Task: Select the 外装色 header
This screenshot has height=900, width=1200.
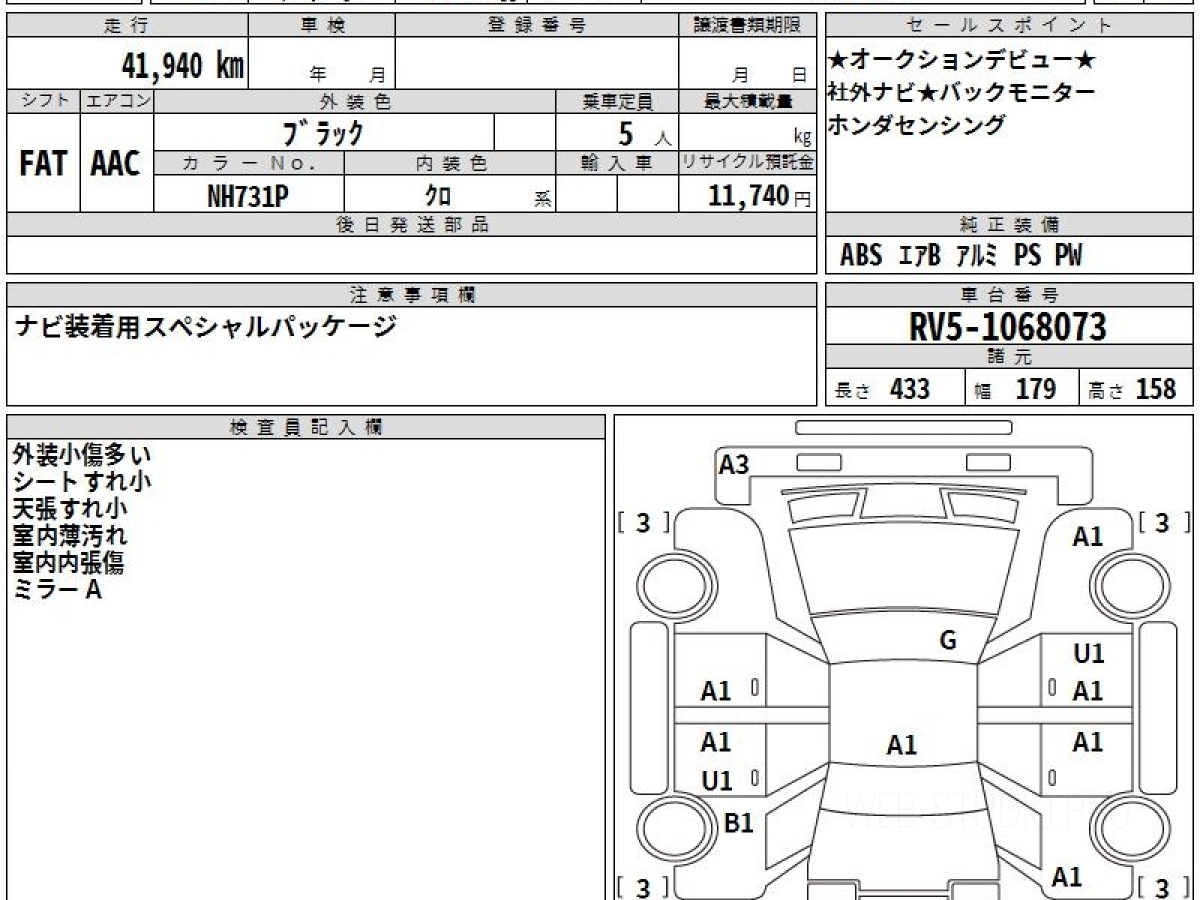Action: tap(355, 101)
